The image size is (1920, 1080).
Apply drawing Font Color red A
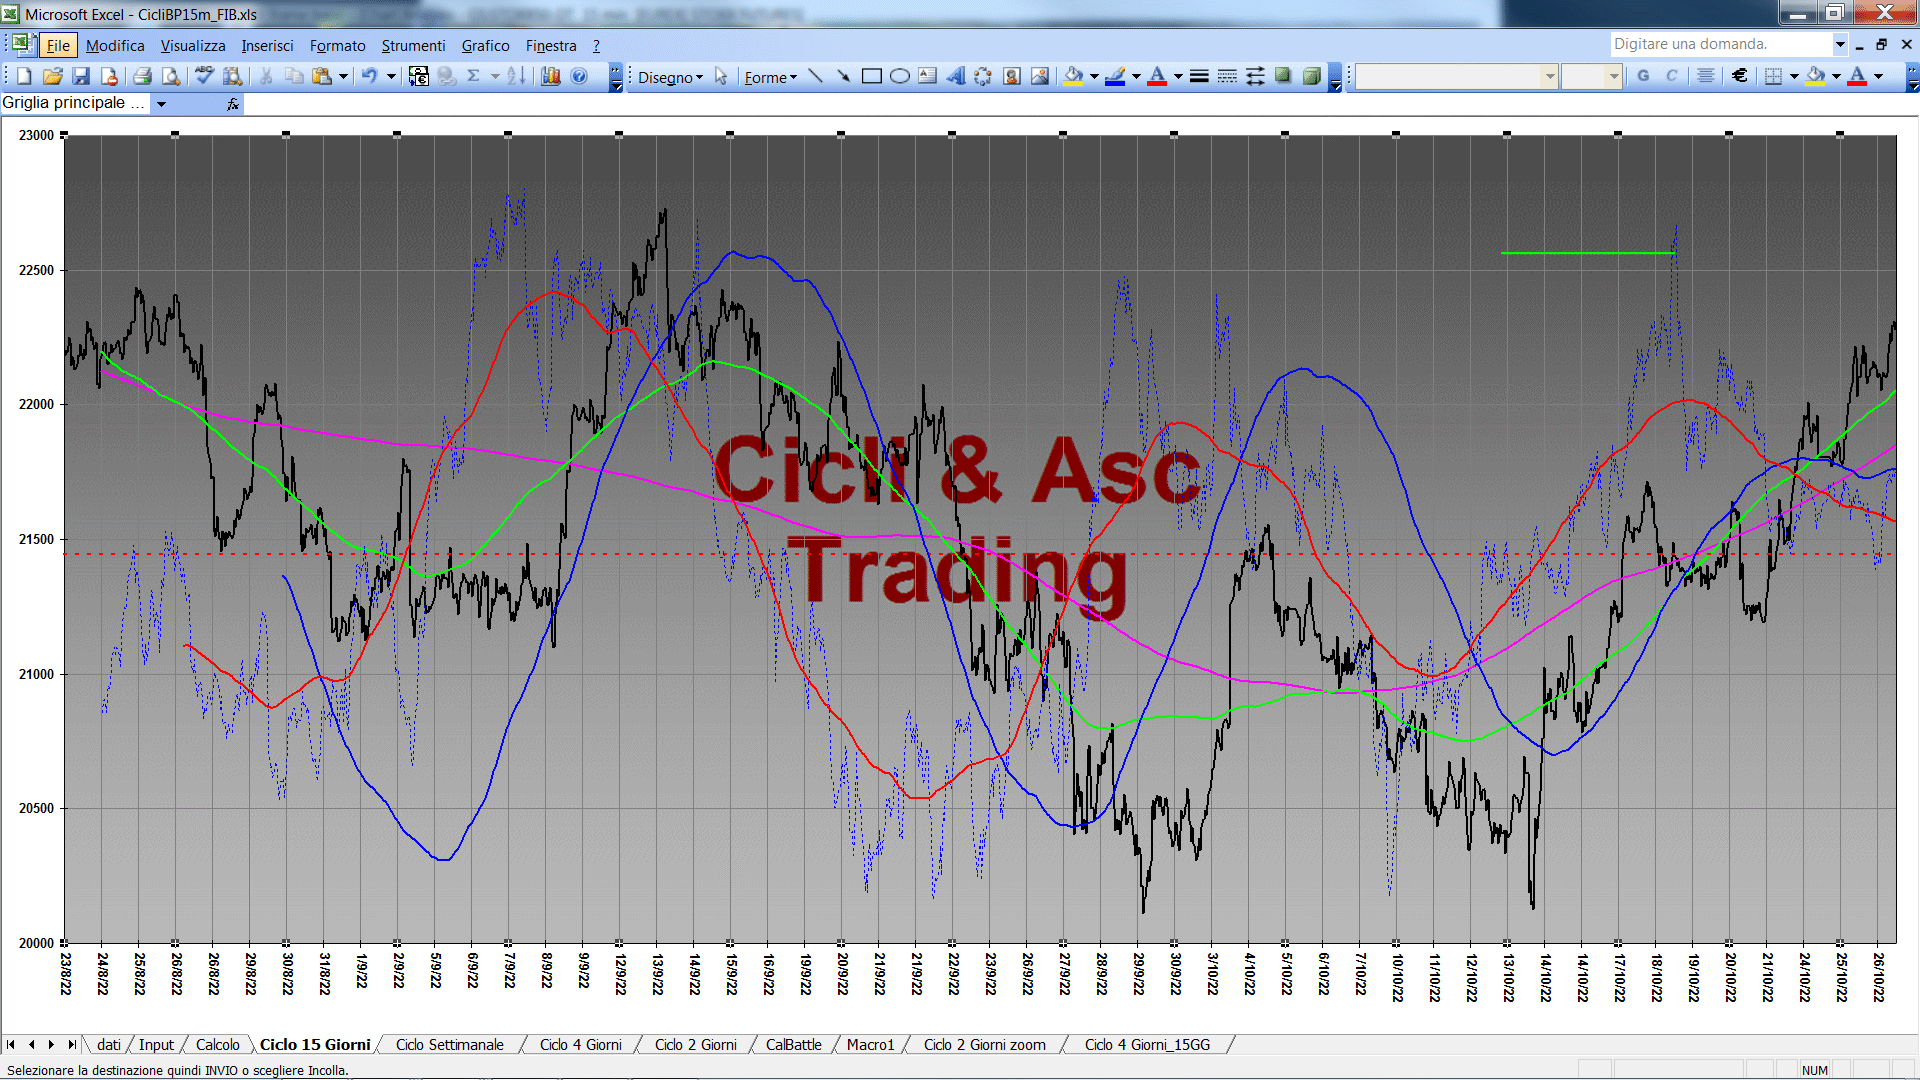click(1158, 77)
